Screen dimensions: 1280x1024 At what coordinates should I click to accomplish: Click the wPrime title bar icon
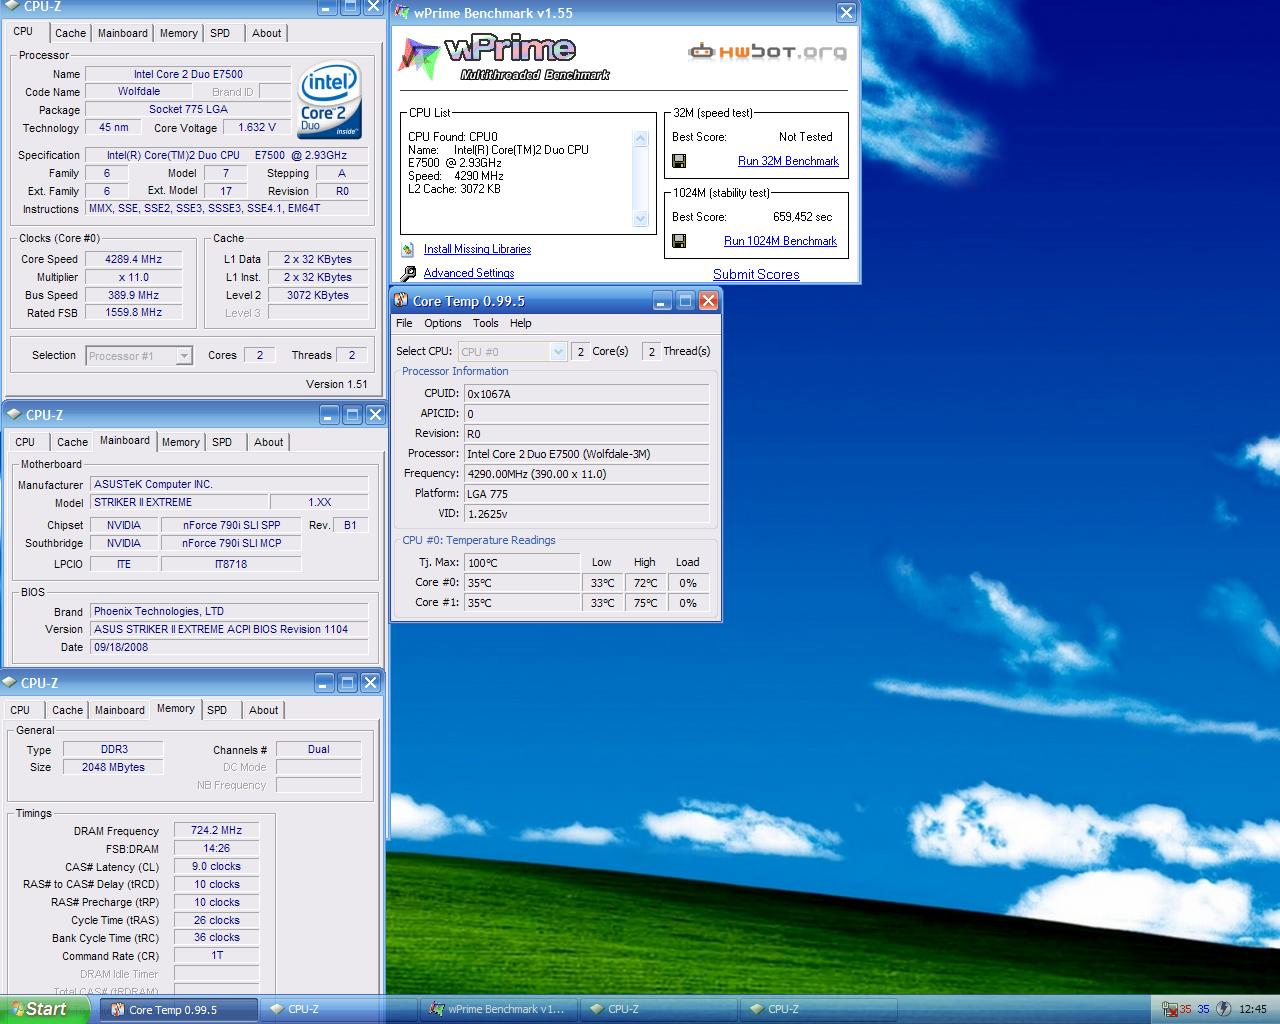[x=402, y=13]
